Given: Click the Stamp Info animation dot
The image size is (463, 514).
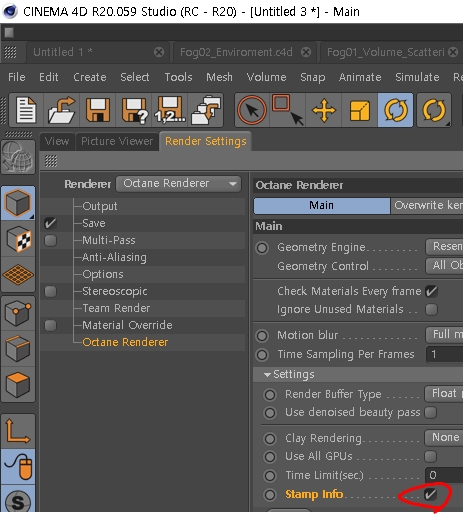Looking at the screenshot, I should click(270, 494).
